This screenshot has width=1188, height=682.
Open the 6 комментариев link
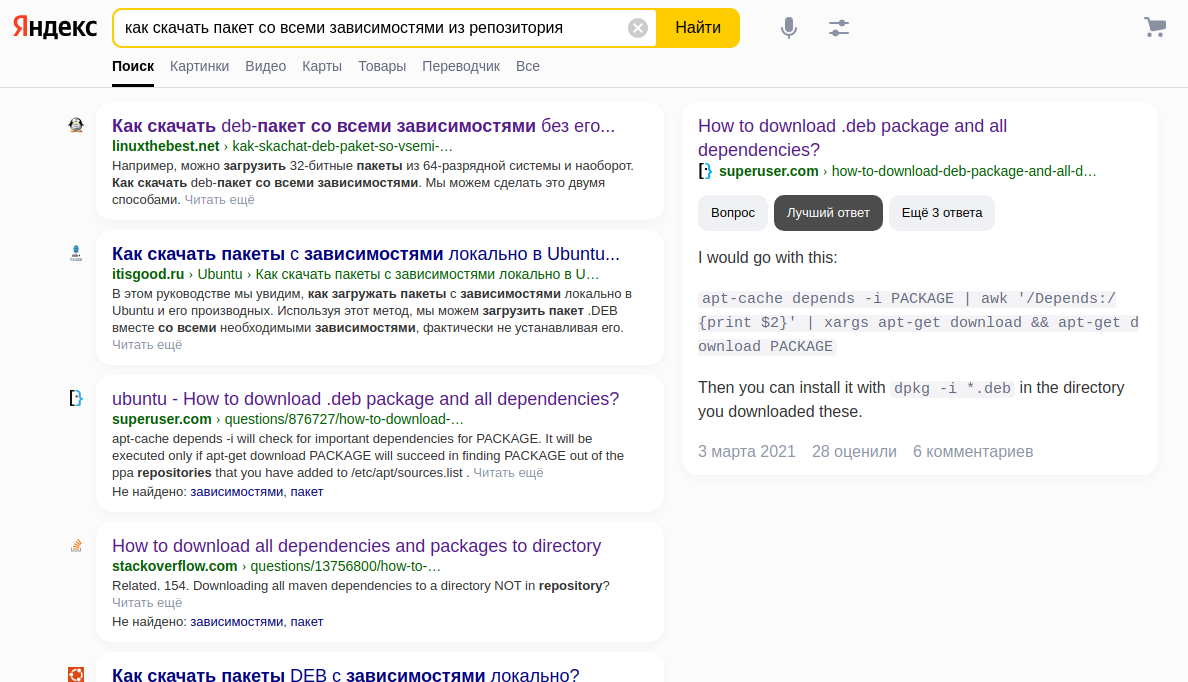(x=972, y=452)
